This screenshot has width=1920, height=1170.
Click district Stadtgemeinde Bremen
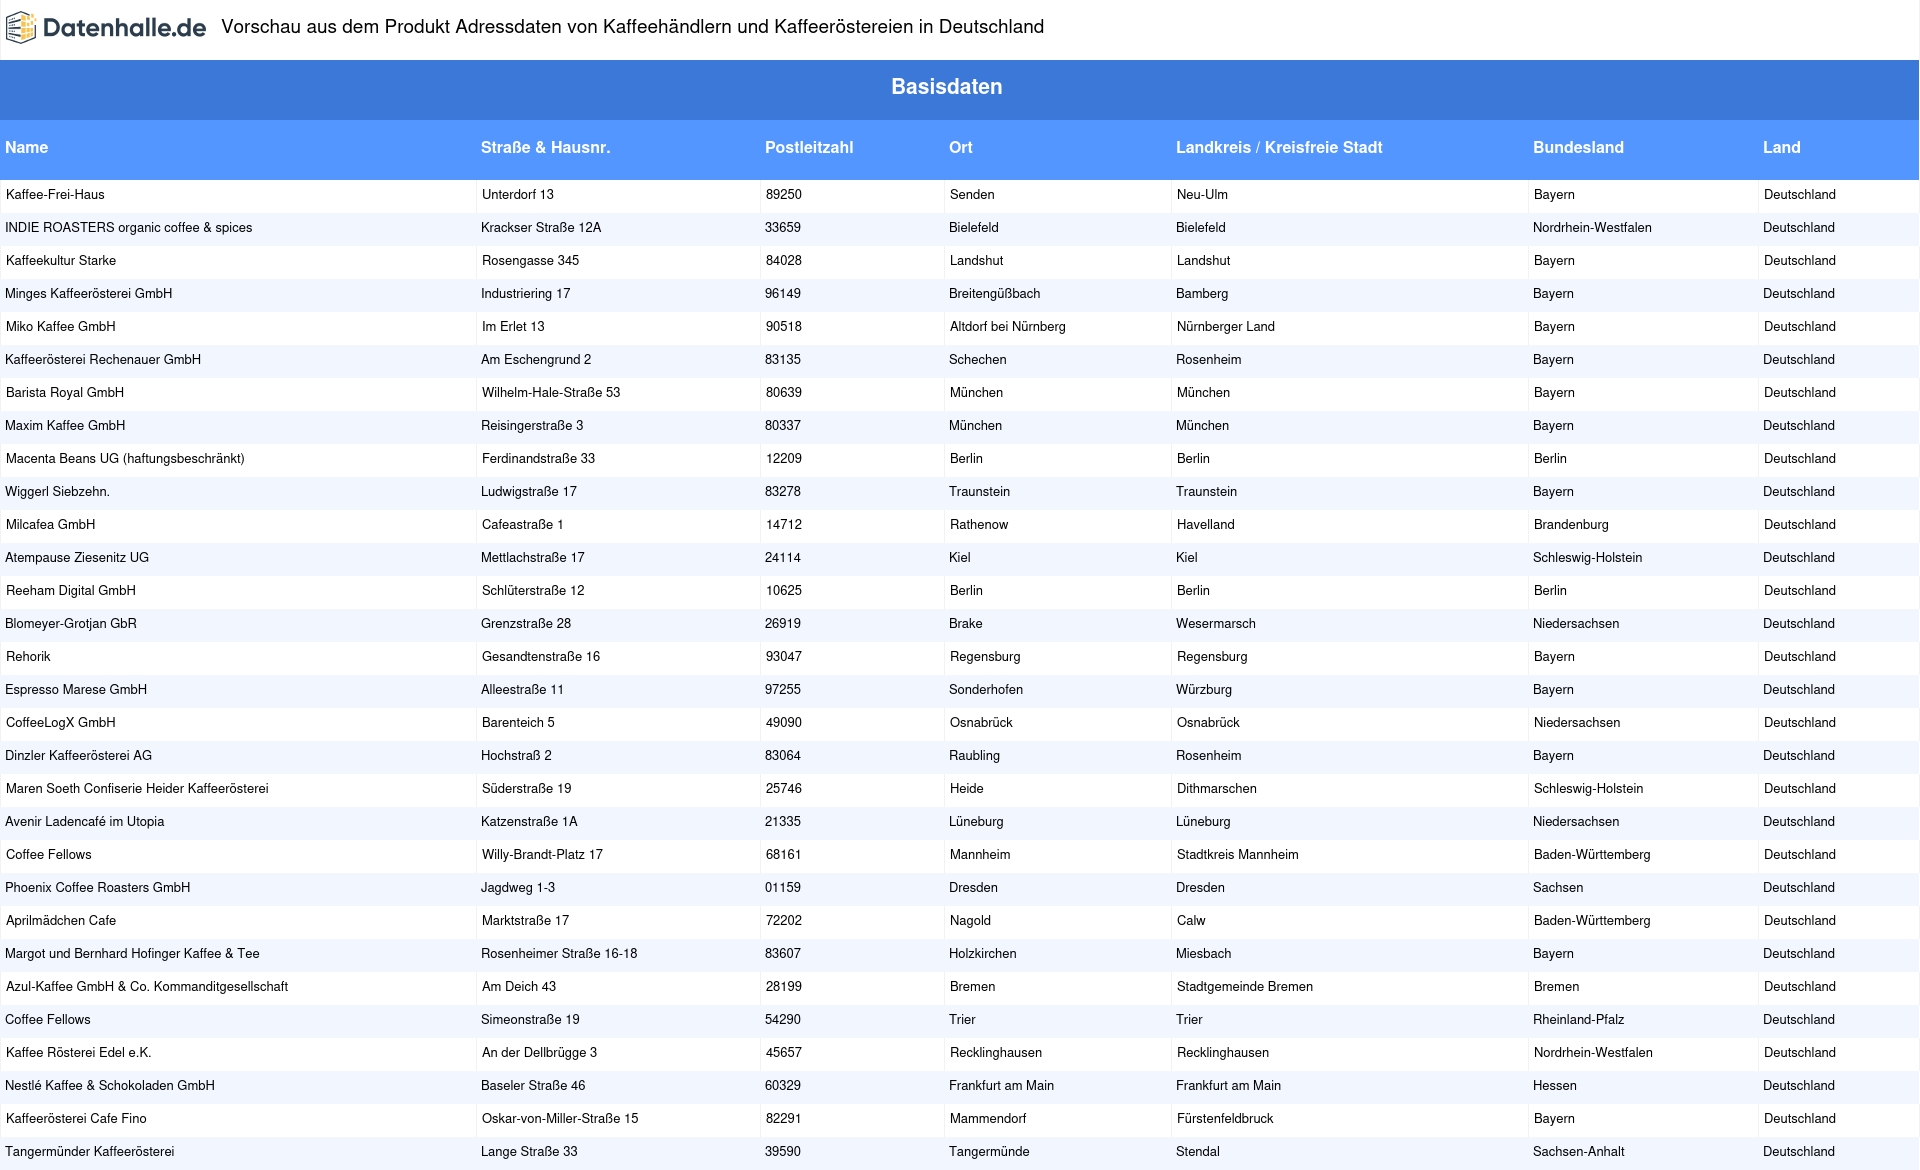pos(1245,987)
